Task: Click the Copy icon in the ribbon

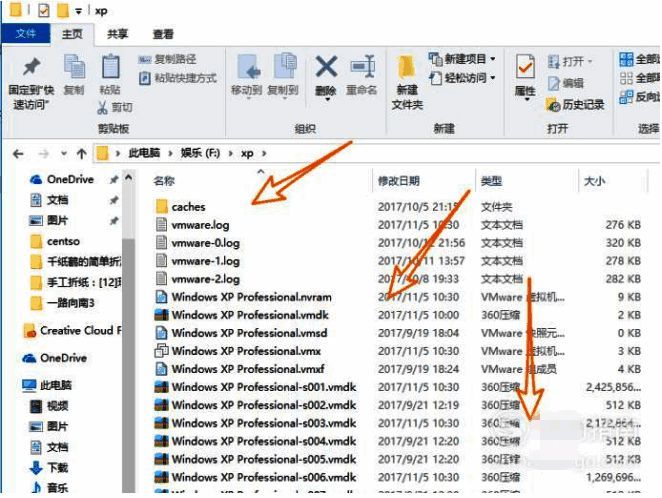Action: point(74,70)
